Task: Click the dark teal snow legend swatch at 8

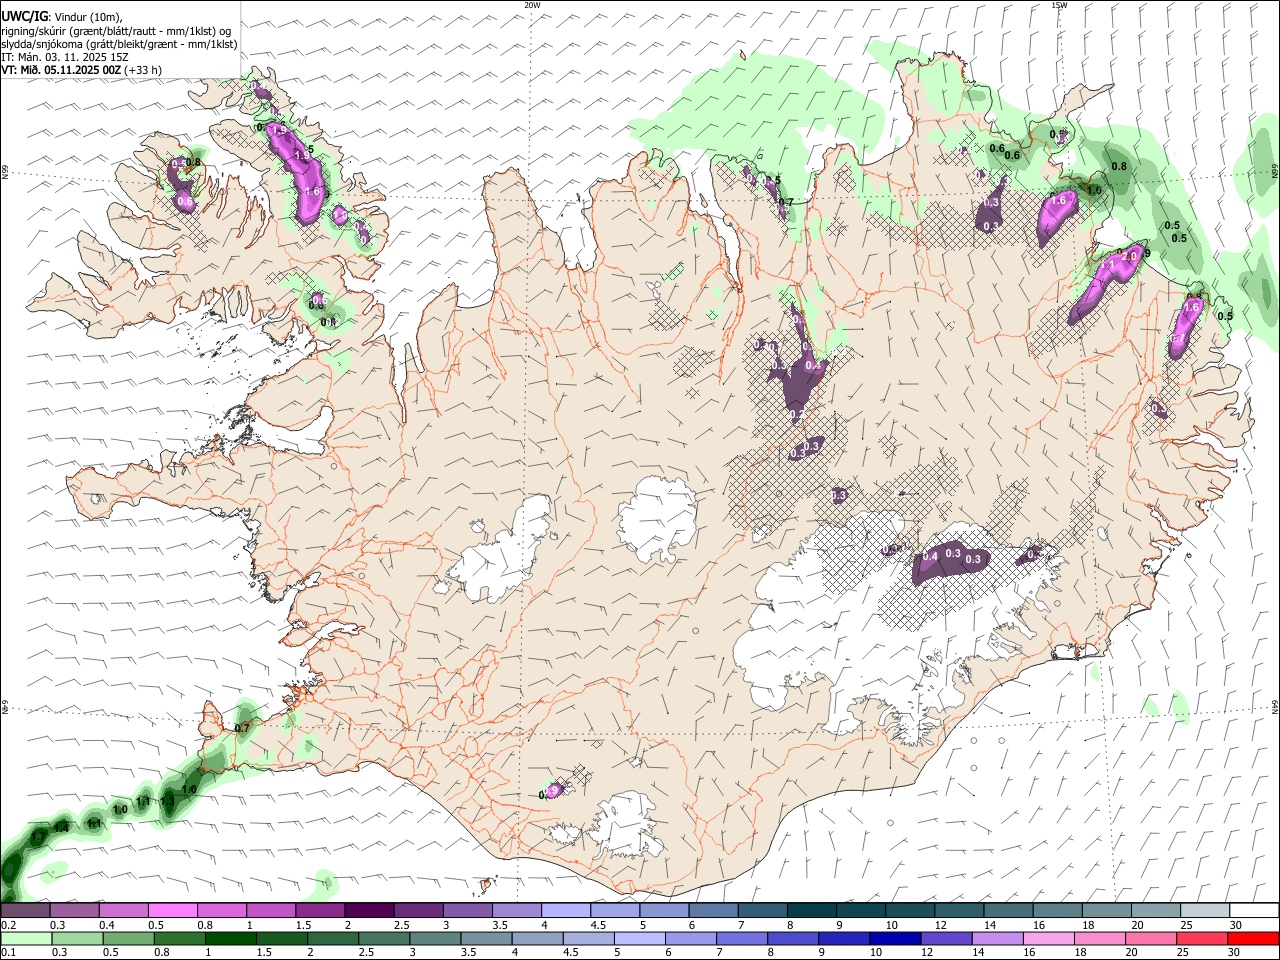Action: pyautogui.click(x=811, y=911)
